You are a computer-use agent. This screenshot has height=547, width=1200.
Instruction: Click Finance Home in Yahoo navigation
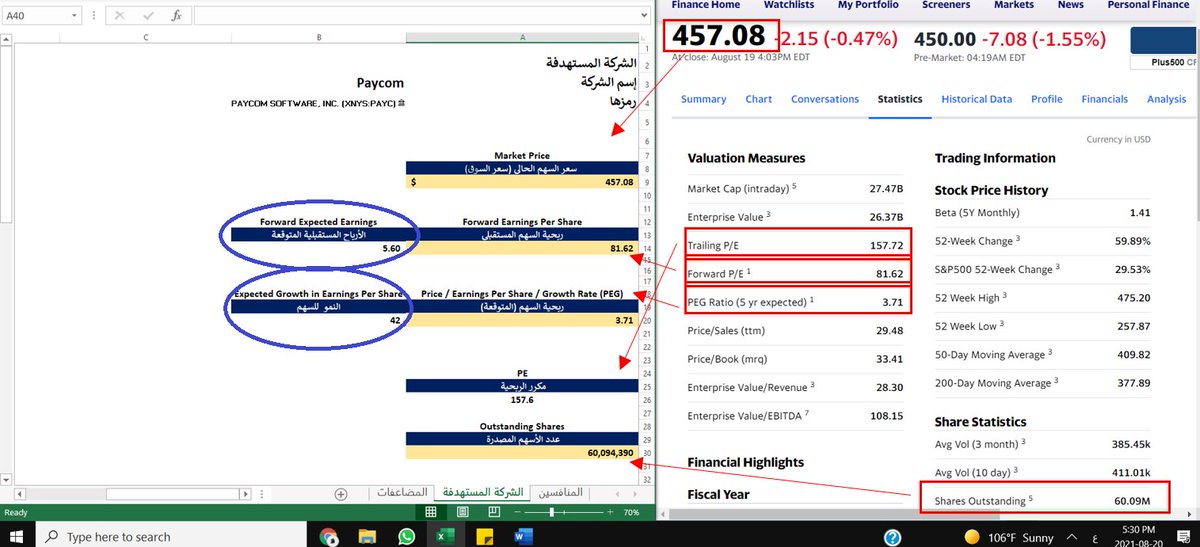coord(706,5)
